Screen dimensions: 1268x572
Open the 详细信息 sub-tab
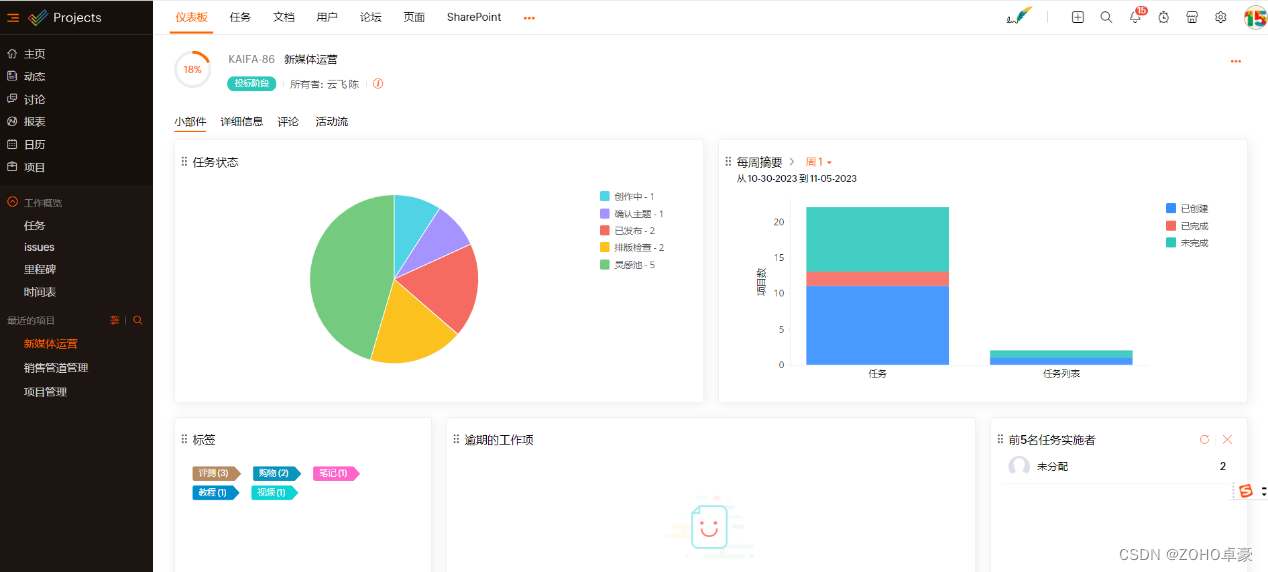pyautogui.click(x=242, y=122)
